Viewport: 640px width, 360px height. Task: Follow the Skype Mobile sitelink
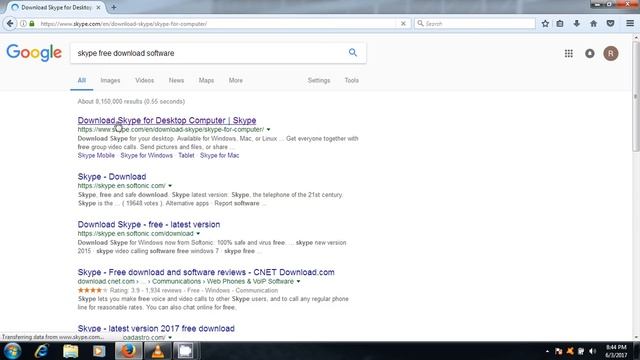(96, 156)
